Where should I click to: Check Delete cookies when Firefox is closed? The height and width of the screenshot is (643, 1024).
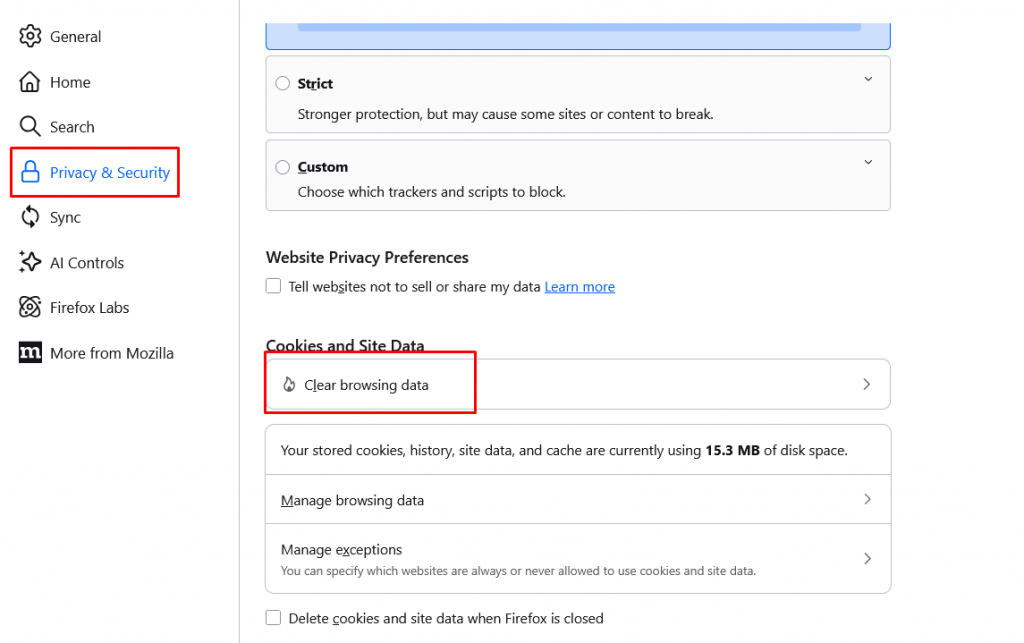(x=274, y=618)
